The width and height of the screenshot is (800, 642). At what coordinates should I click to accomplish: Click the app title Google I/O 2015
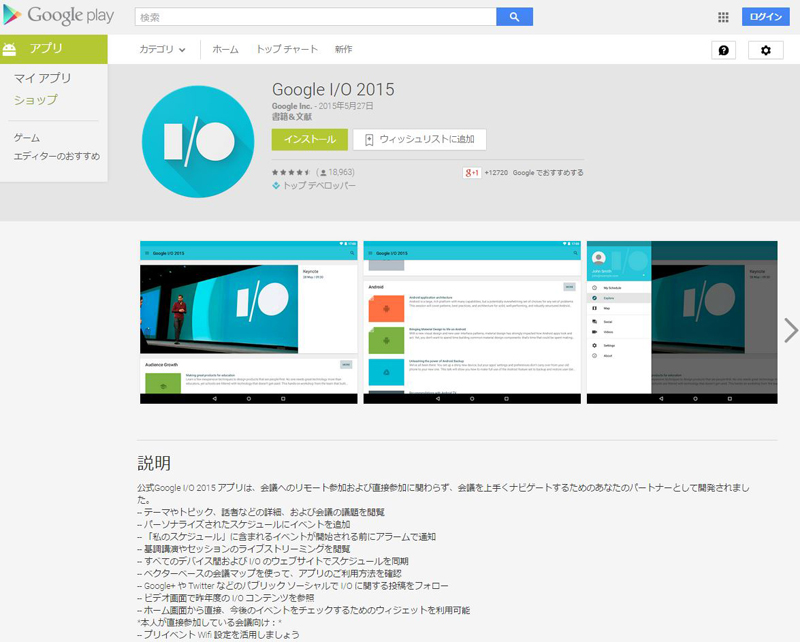tap(333, 89)
